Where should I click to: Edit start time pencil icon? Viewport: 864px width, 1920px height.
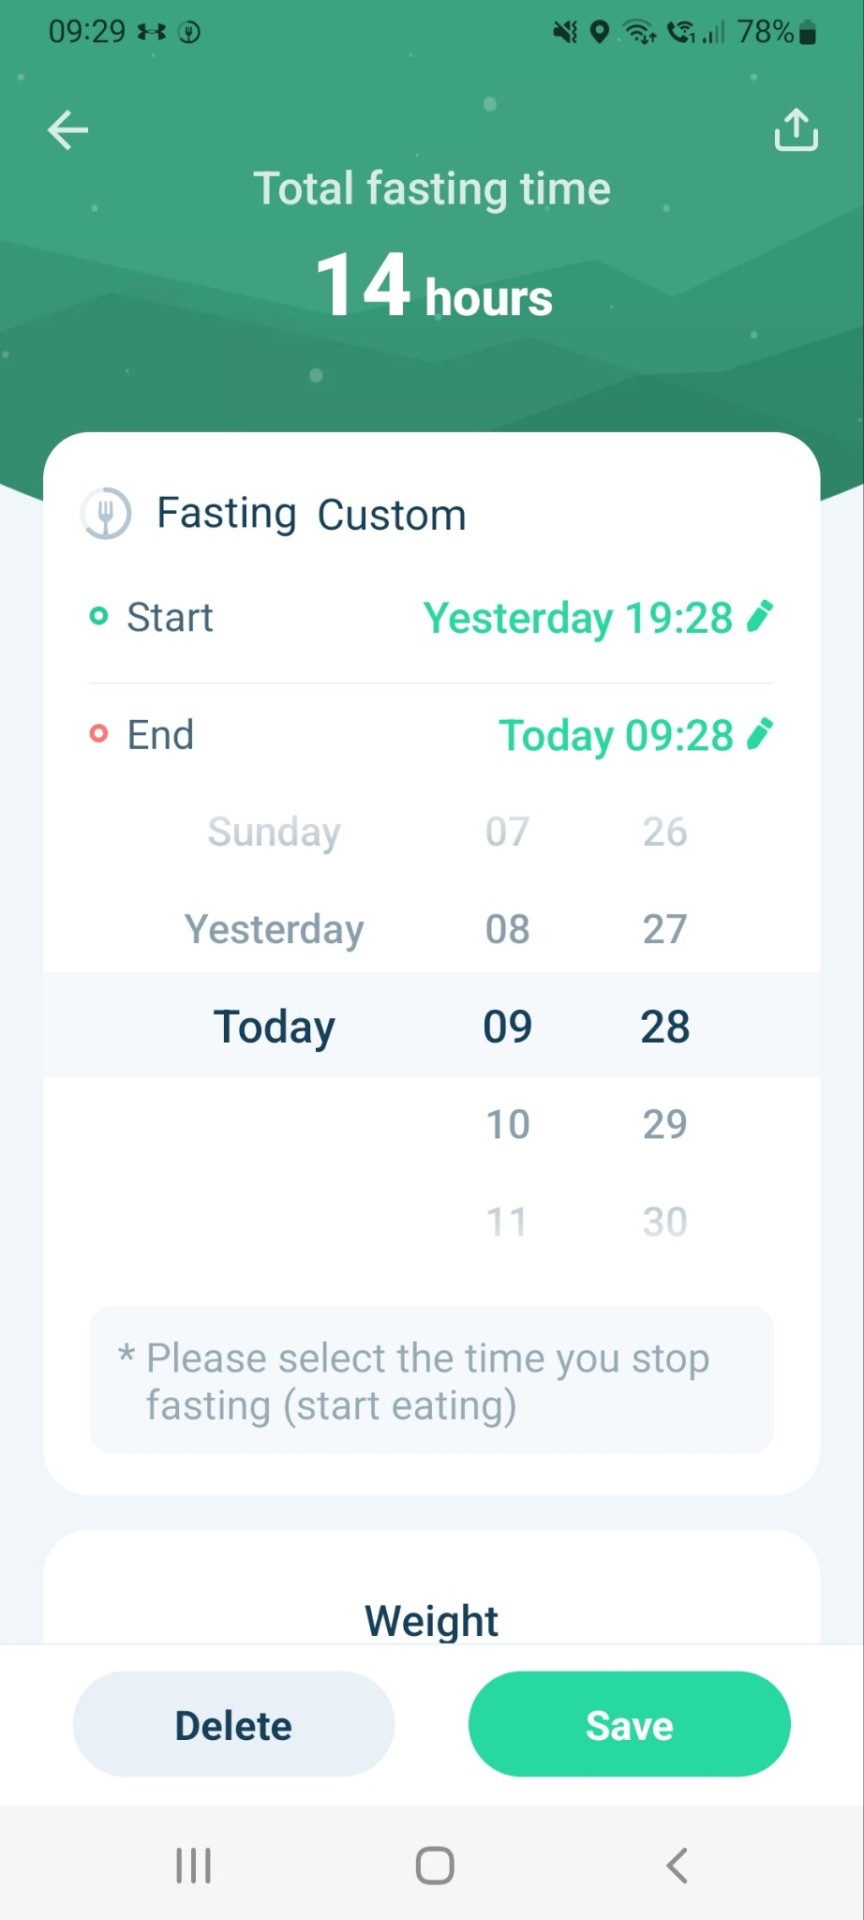[760, 617]
